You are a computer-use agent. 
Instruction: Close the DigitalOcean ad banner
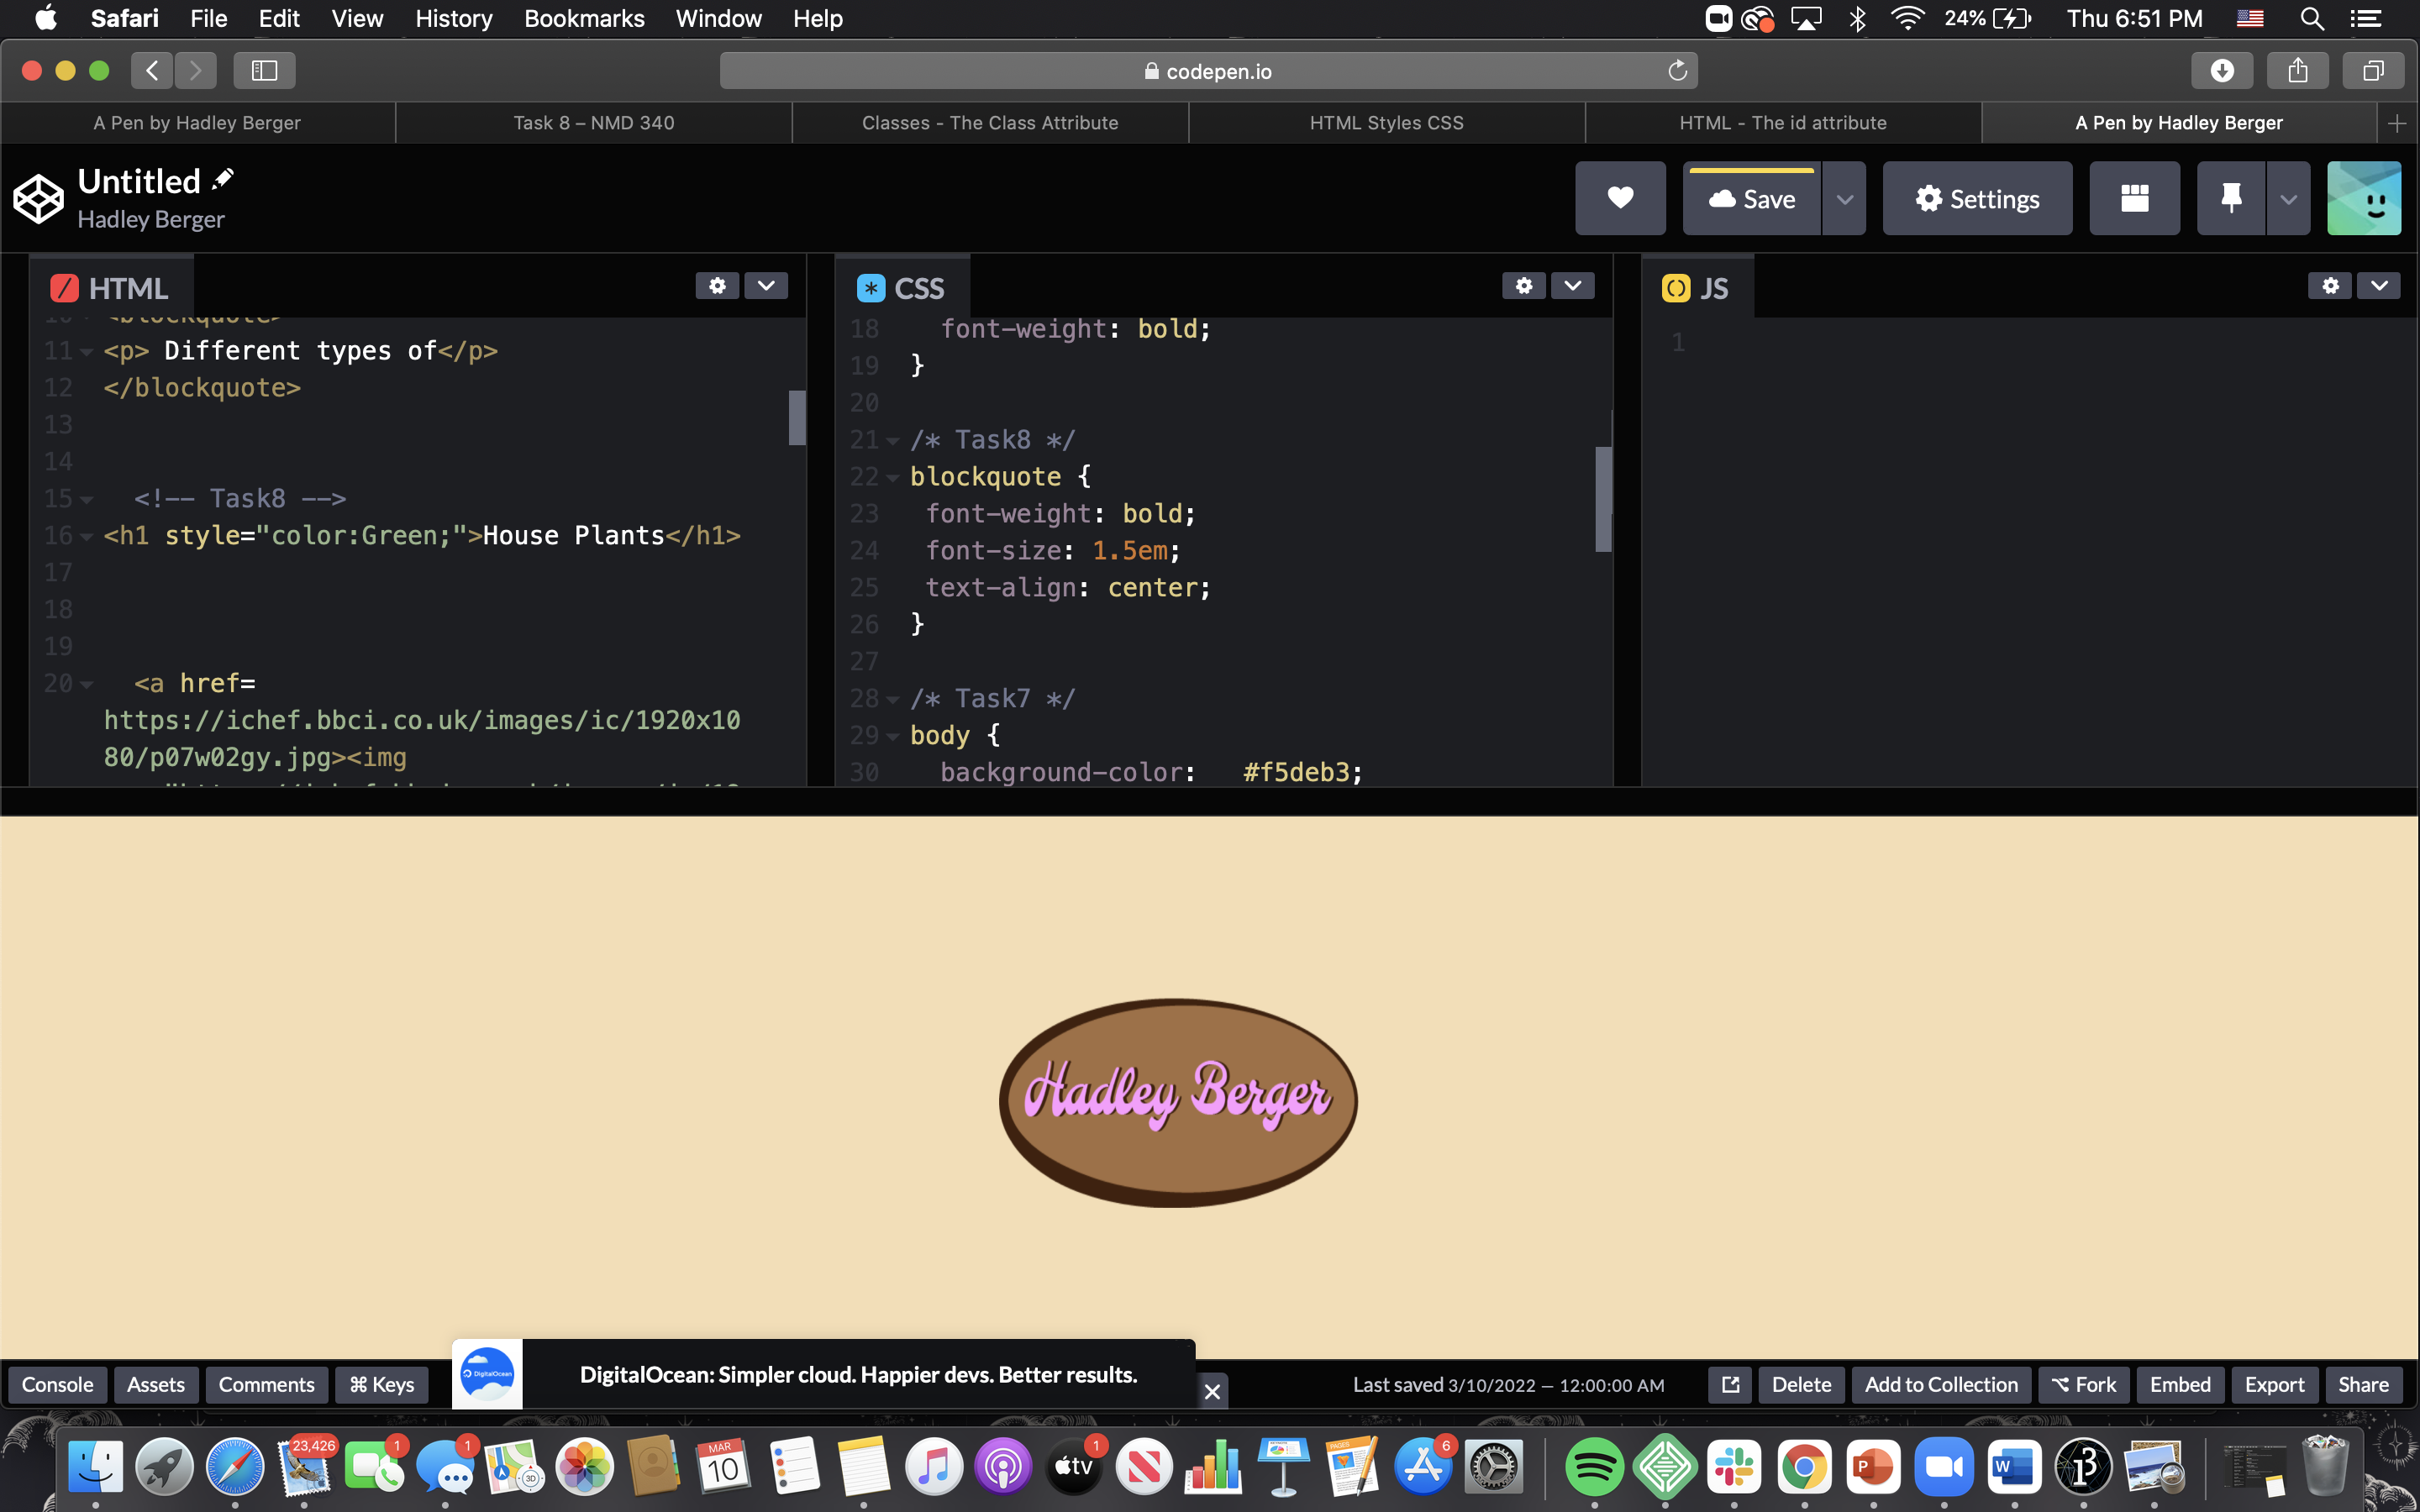click(x=1212, y=1391)
